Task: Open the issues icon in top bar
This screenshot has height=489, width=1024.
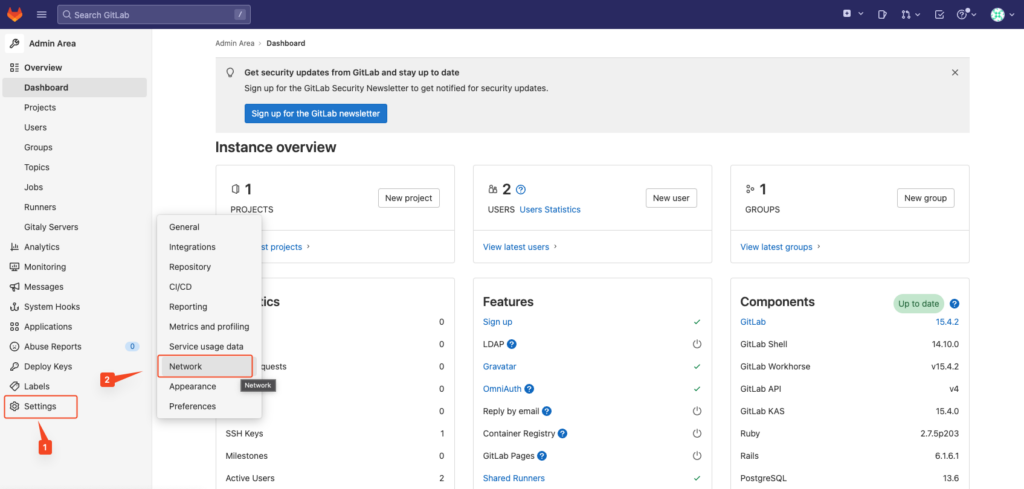Action: [x=882, y=14]
